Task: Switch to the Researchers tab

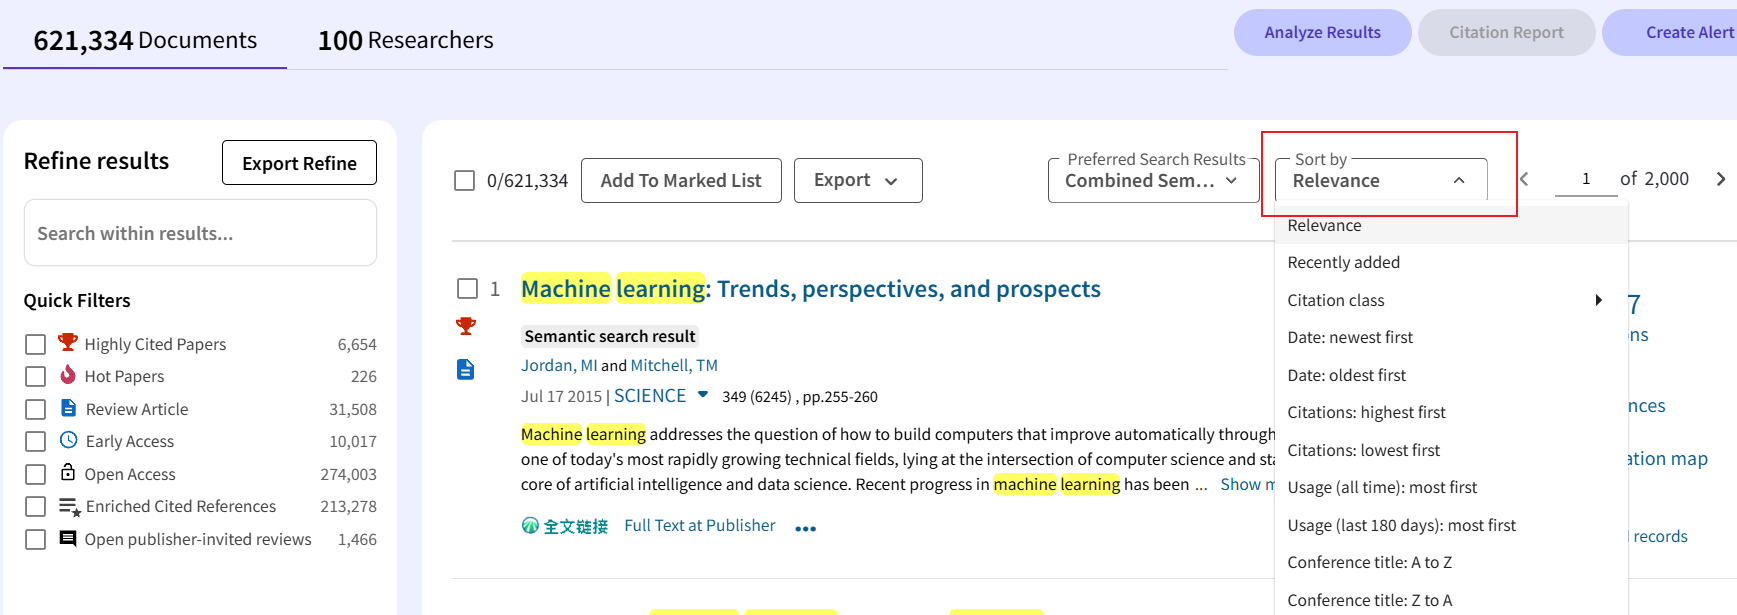Action: coord(405,40)
